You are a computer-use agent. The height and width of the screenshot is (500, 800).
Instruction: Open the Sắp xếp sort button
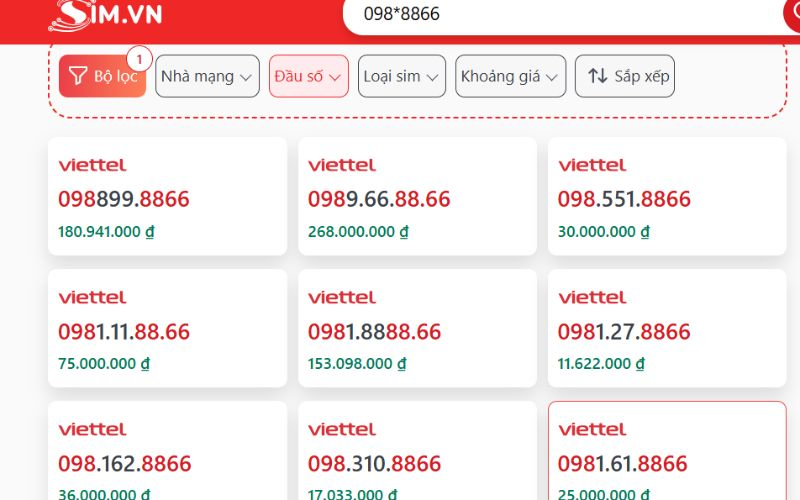tap(624, 76)
